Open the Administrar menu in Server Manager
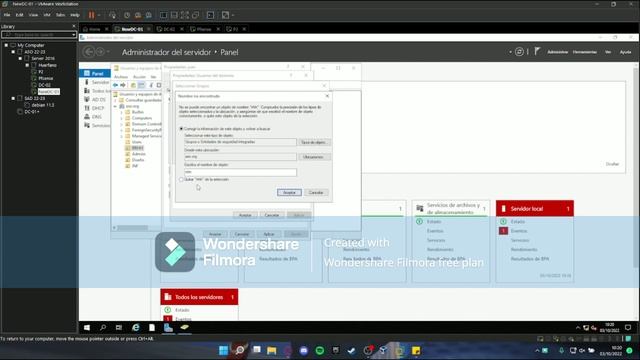 coord(557,52)
